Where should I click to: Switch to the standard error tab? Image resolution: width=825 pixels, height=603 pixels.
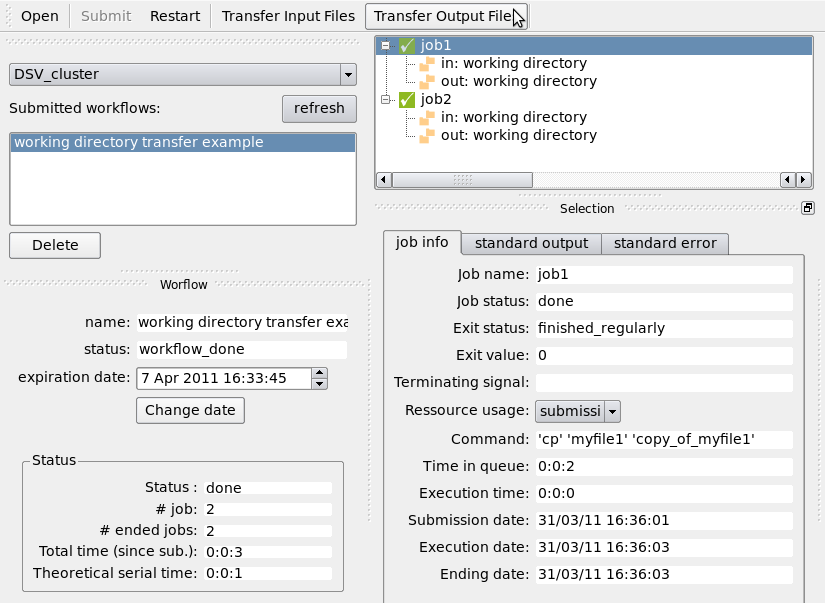(665, 243)
